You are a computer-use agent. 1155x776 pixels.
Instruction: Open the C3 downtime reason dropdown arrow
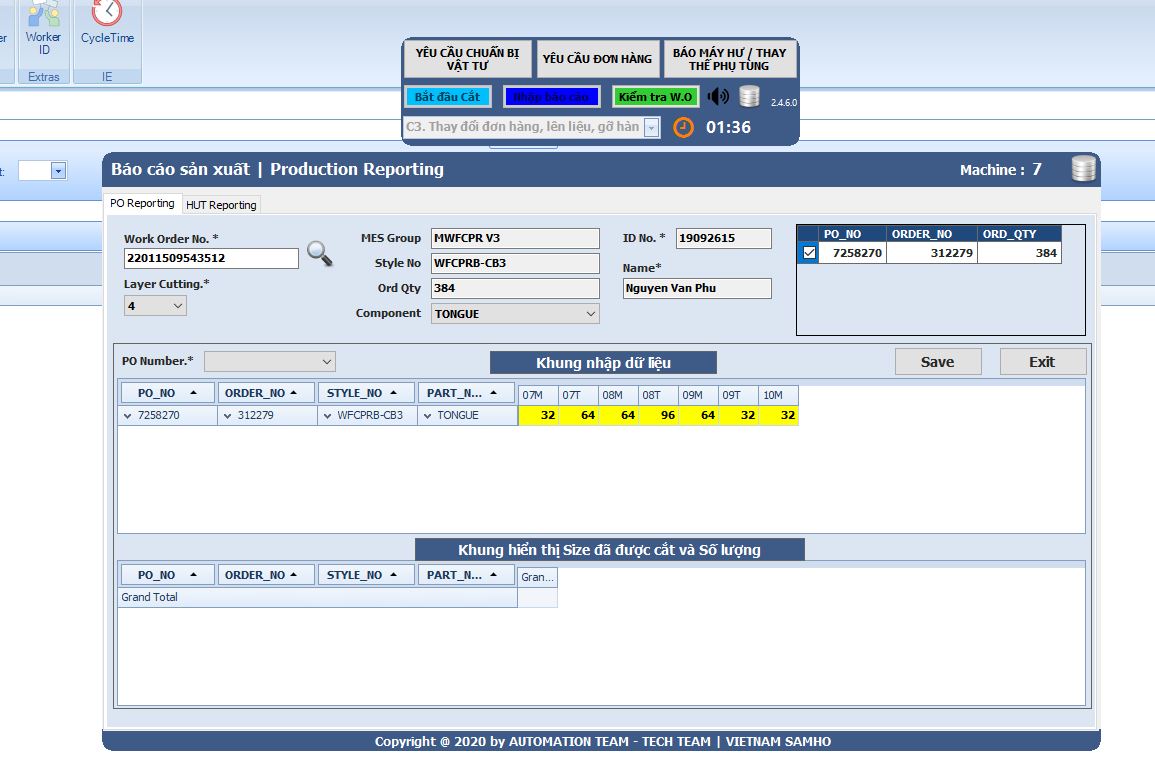pos(651,128)
